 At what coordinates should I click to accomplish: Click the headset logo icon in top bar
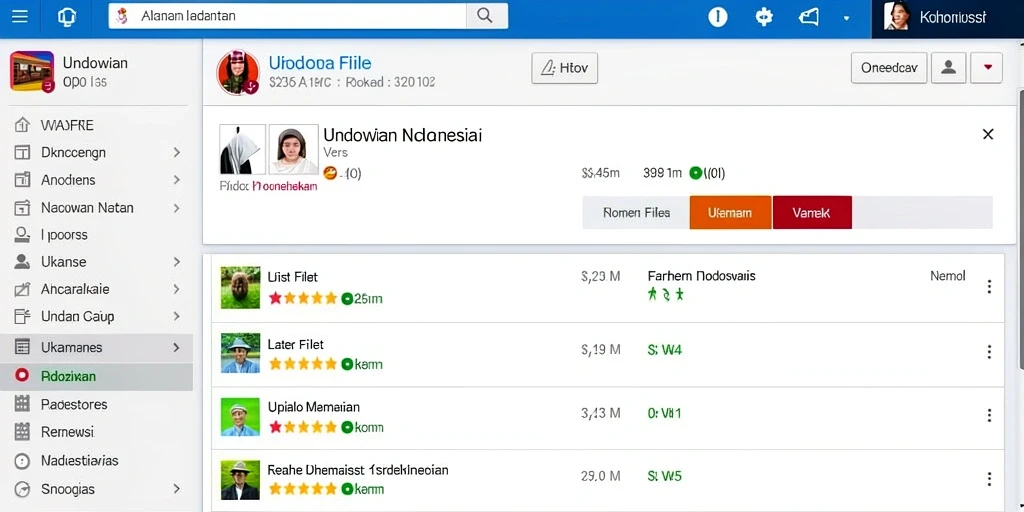pos(66,16)
